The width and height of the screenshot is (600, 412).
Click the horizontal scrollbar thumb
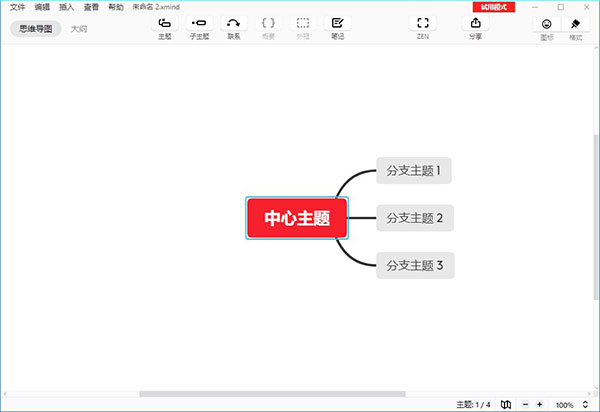tap(272, 394)
